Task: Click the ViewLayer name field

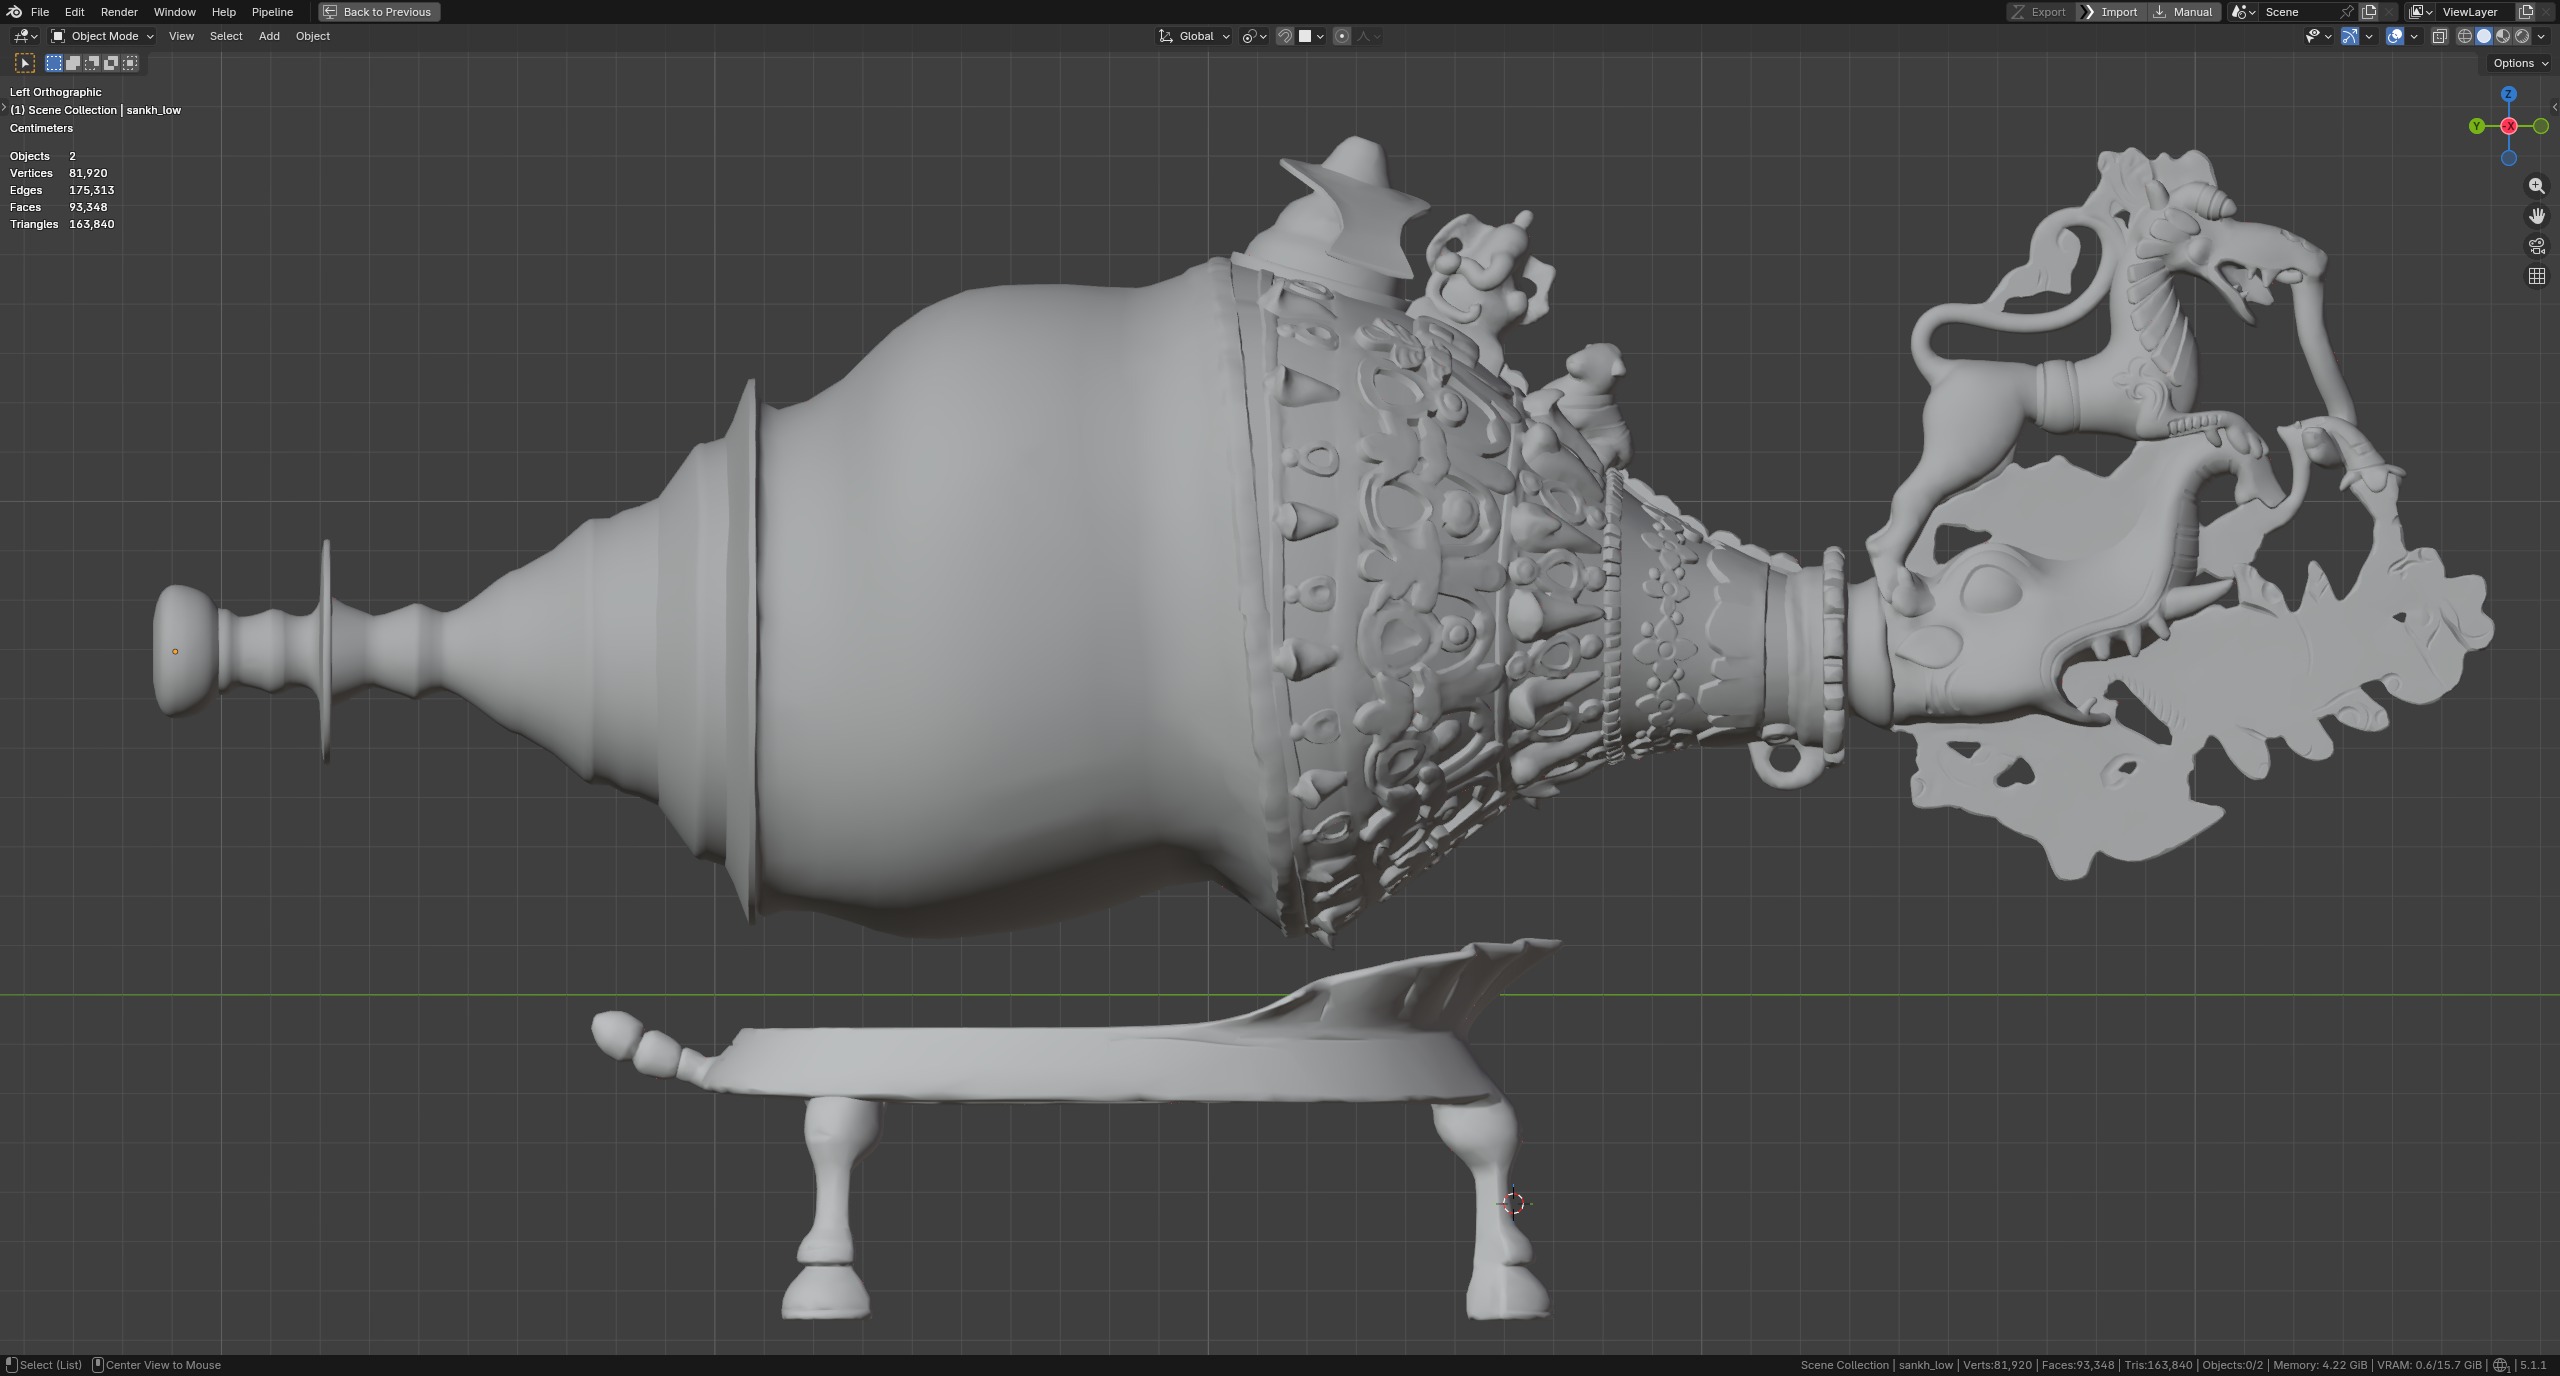Action: pos(2475,12)
